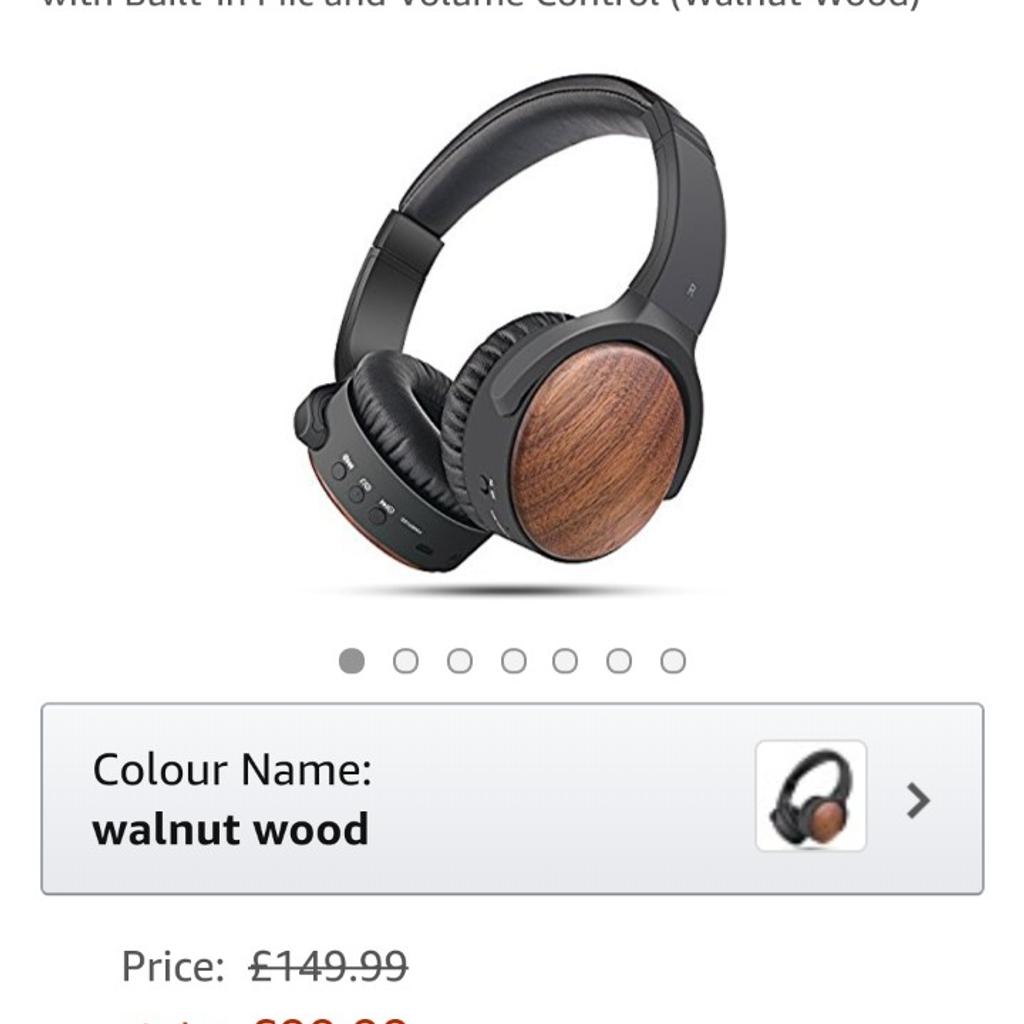Screen dimensions: 1024x1024
Task: Open the Colour Name selector box
Action: [512, 799]
